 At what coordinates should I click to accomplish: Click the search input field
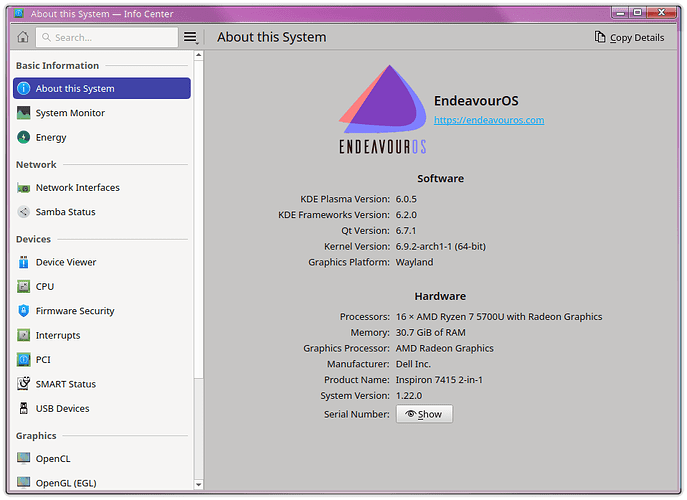[110, 37]
